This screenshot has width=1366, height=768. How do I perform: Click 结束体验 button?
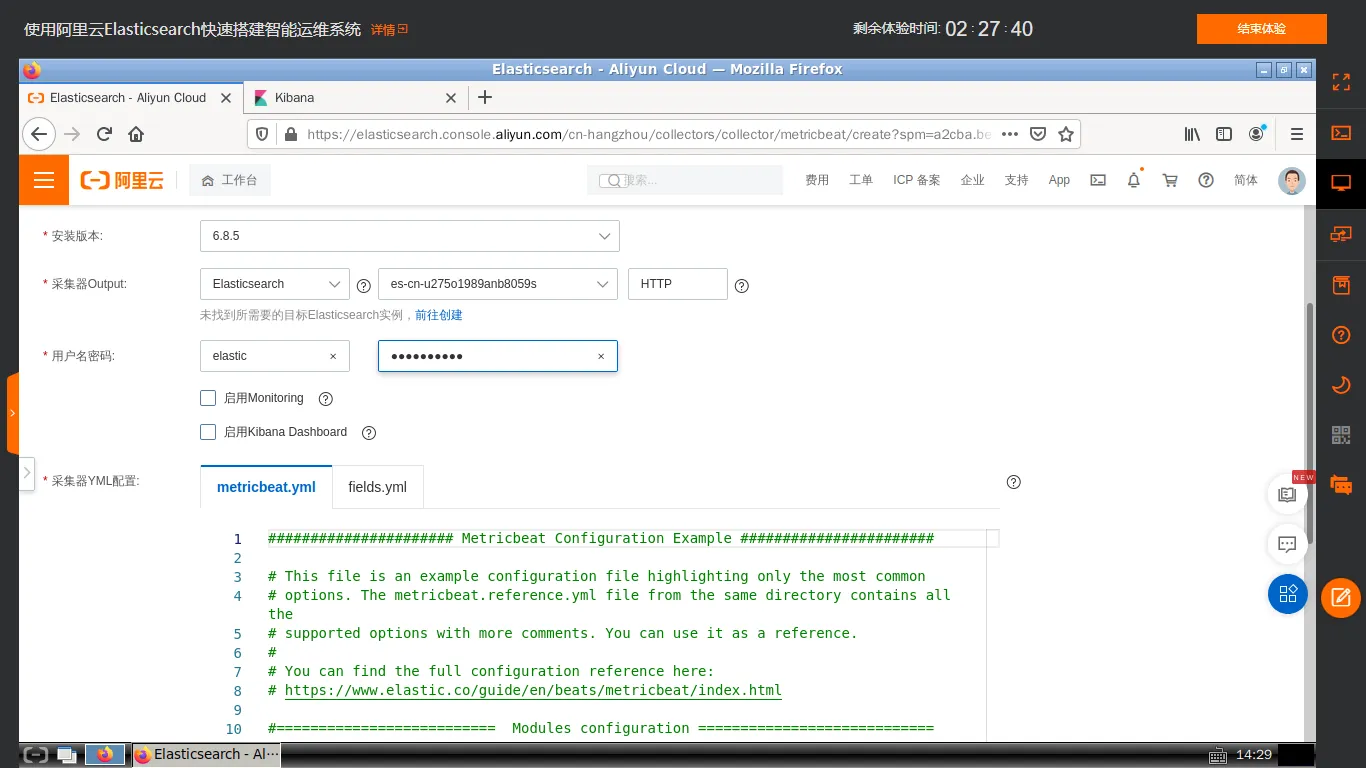pyautogui.click(x=1262, y=29)
